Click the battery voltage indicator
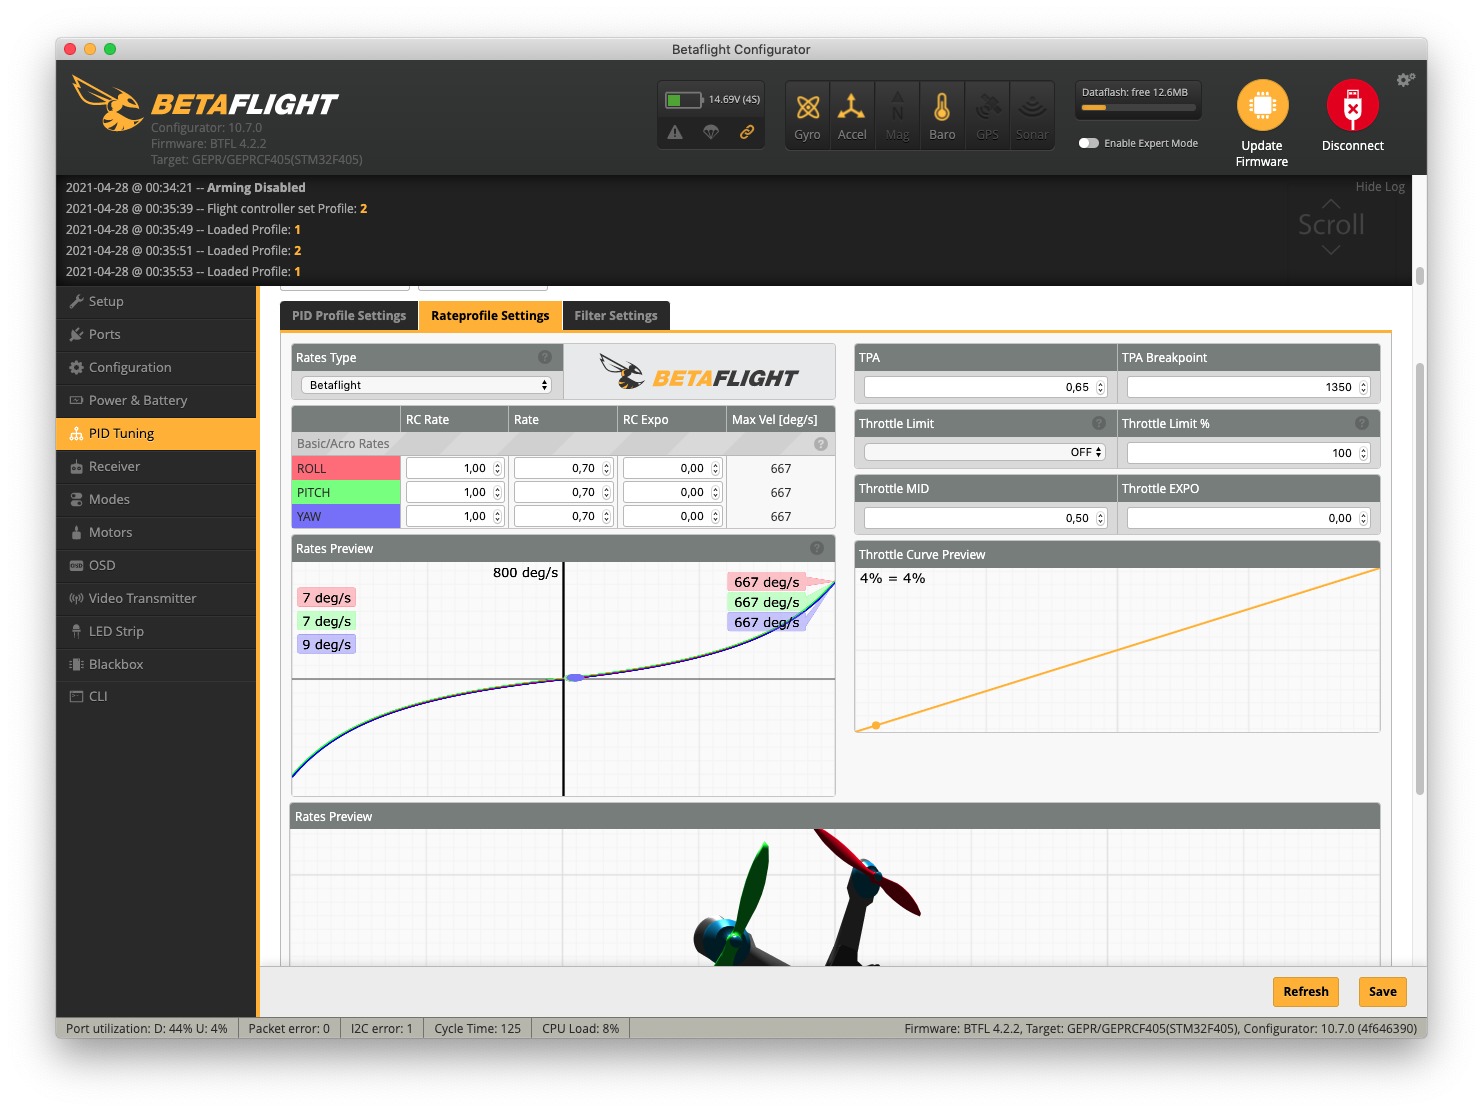This screenshot has width=1483, height=1112. (712, 100)
